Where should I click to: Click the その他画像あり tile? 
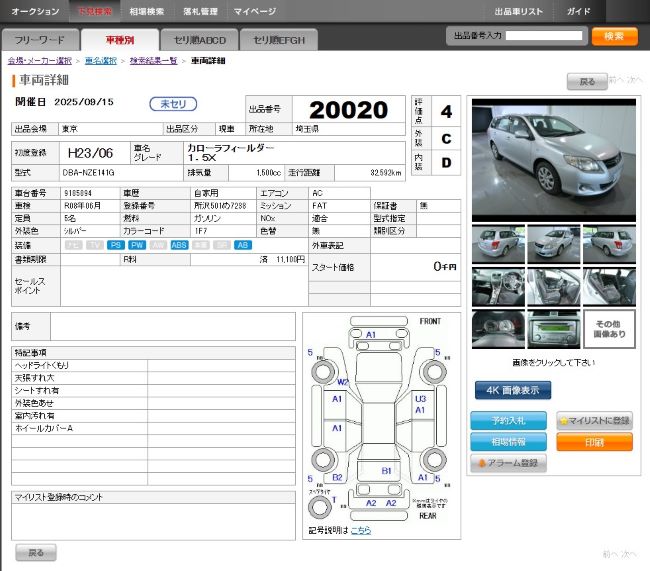coord(609,329)
